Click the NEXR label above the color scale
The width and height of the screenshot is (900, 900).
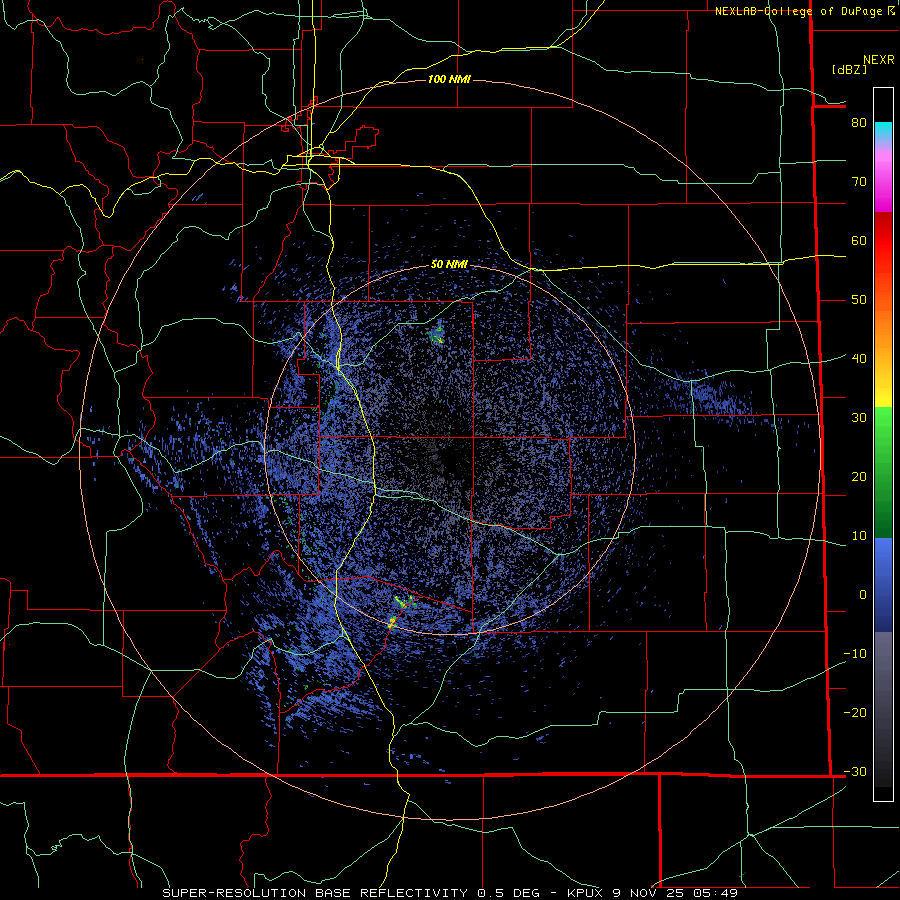tap(878, 60)
